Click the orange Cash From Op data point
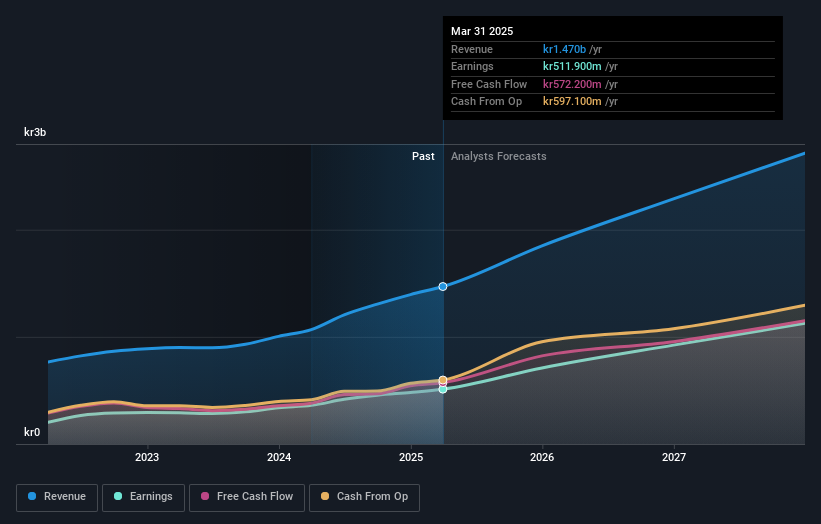Viewport: 821px width, 524px height. [443, 380]
